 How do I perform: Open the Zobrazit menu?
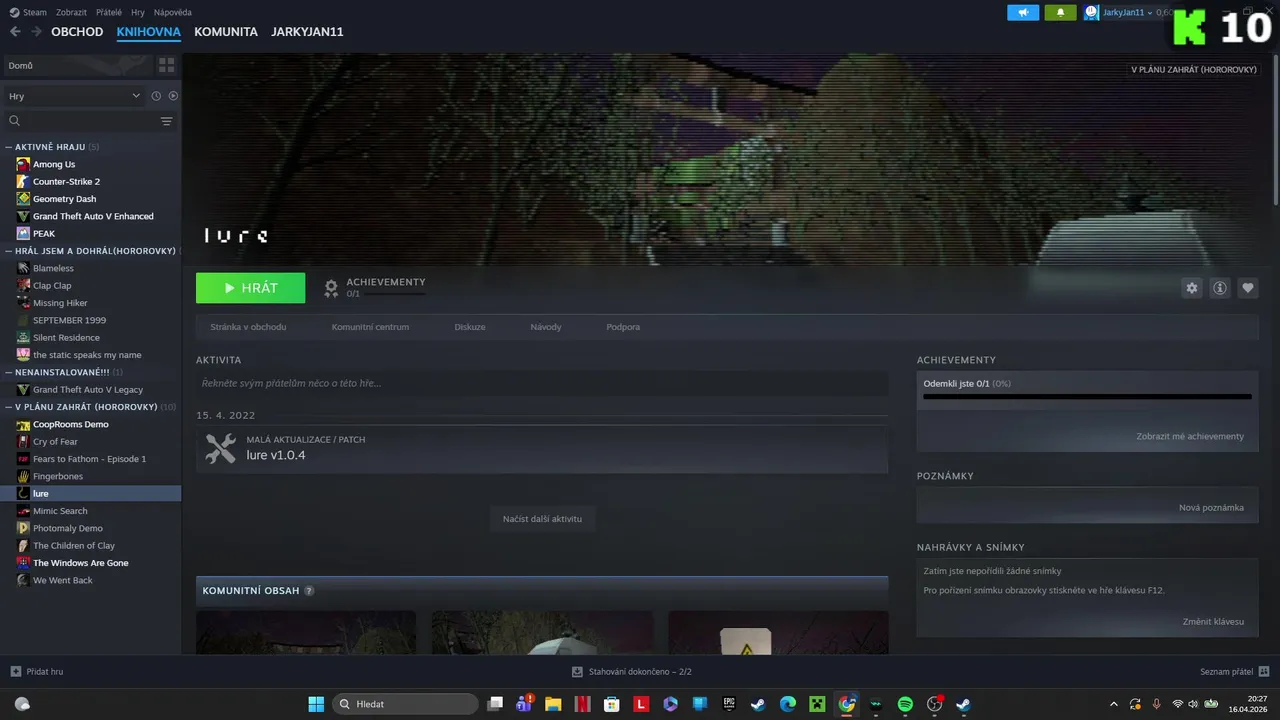71,12
